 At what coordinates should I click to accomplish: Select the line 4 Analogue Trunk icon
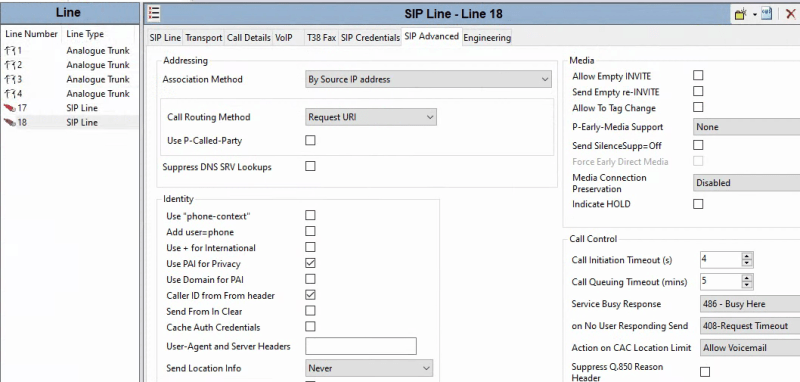[x=10, y=94]
